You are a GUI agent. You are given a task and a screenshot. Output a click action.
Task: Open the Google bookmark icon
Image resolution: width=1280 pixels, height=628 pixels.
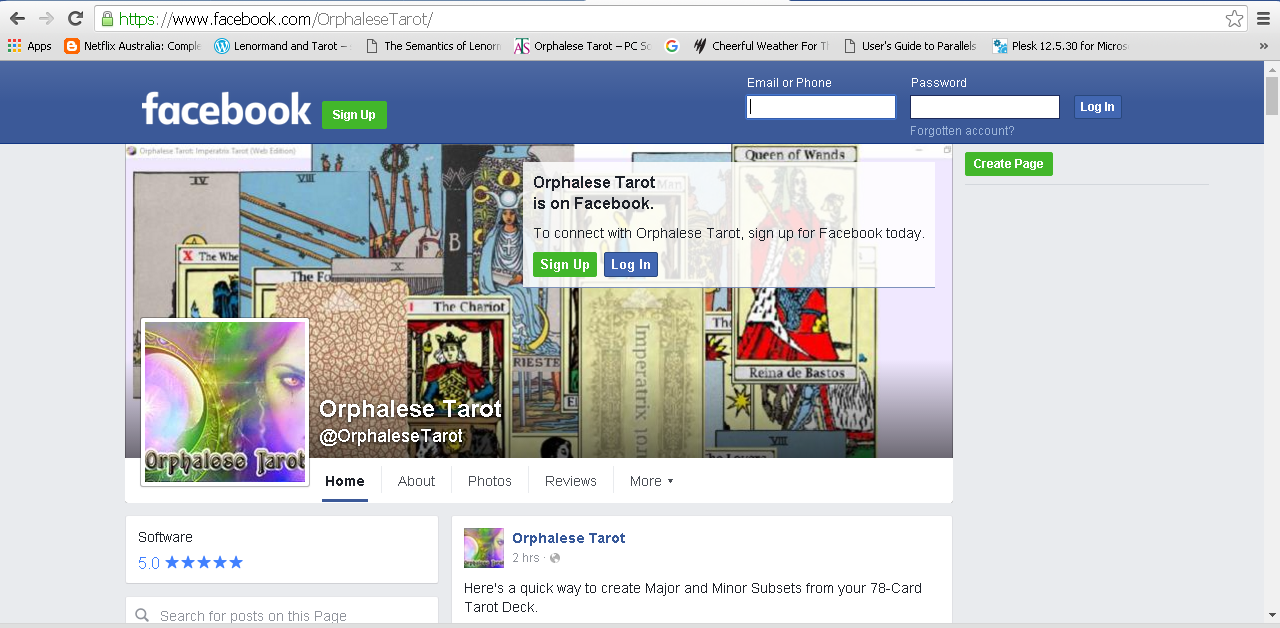(672, 46)
